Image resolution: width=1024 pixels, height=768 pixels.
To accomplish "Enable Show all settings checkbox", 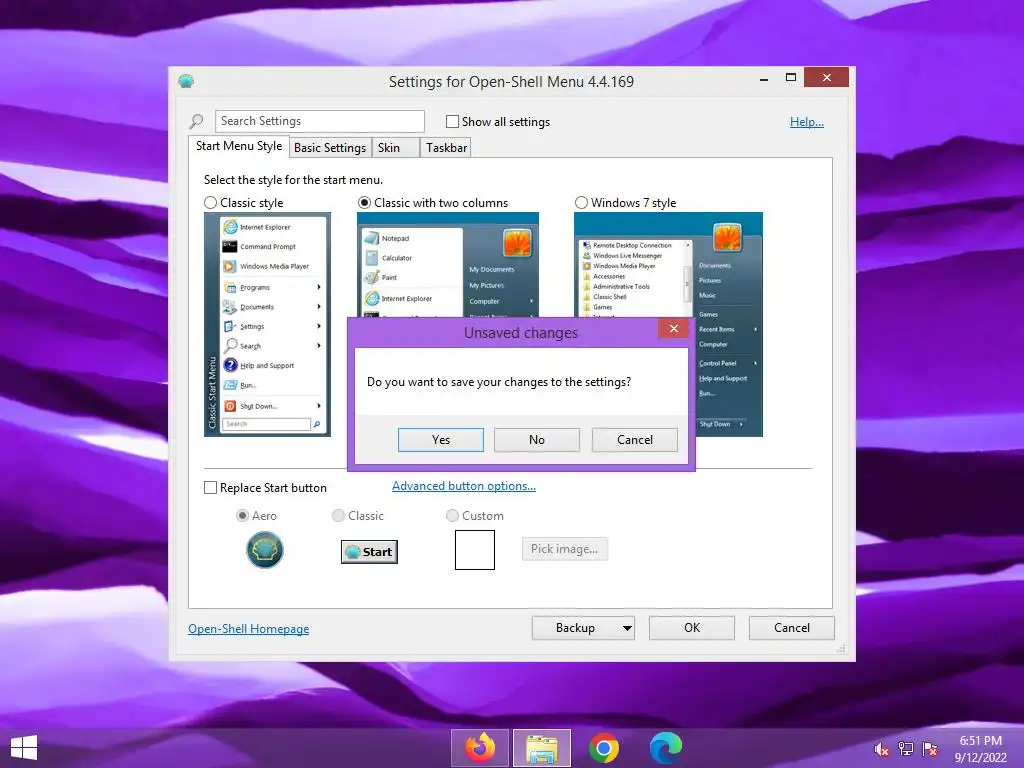I will 452,121.
